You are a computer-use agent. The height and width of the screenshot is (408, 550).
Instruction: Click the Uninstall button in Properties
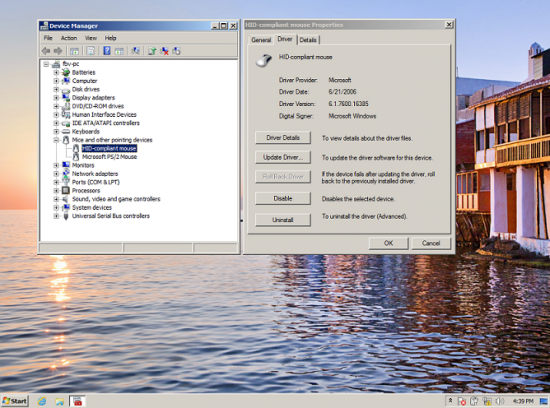283,220
